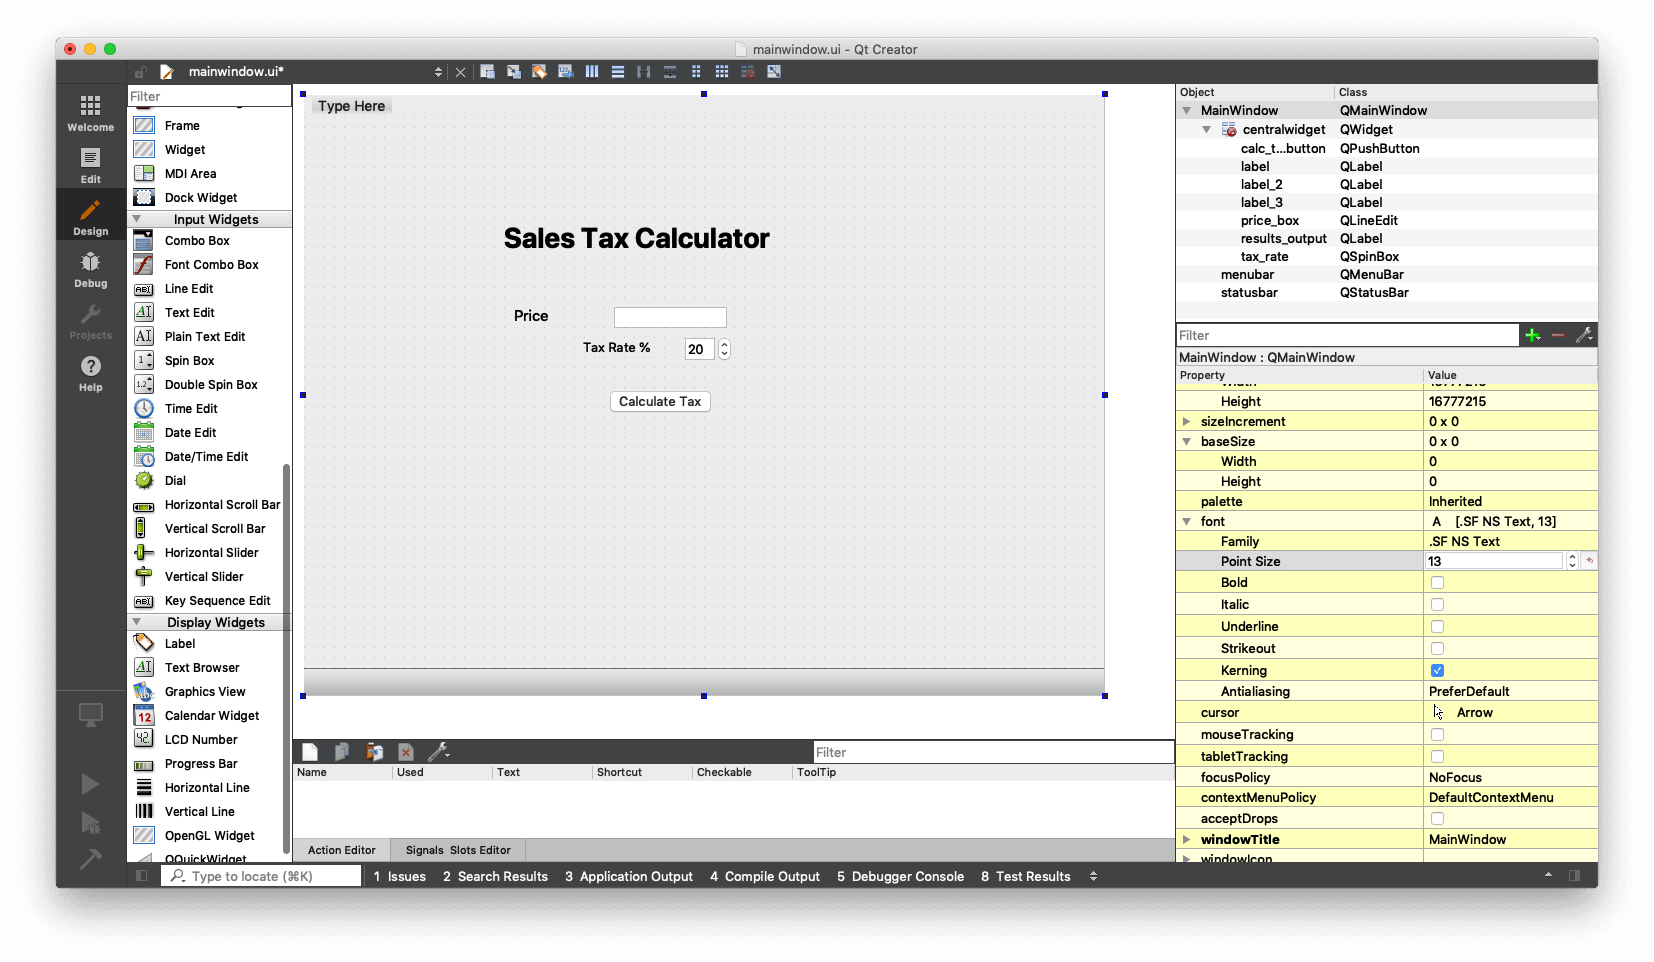Open Action Editor configure wrench menu
Image resolution: width=1654 pixels, height=962 pixels.
click(438, 752)
